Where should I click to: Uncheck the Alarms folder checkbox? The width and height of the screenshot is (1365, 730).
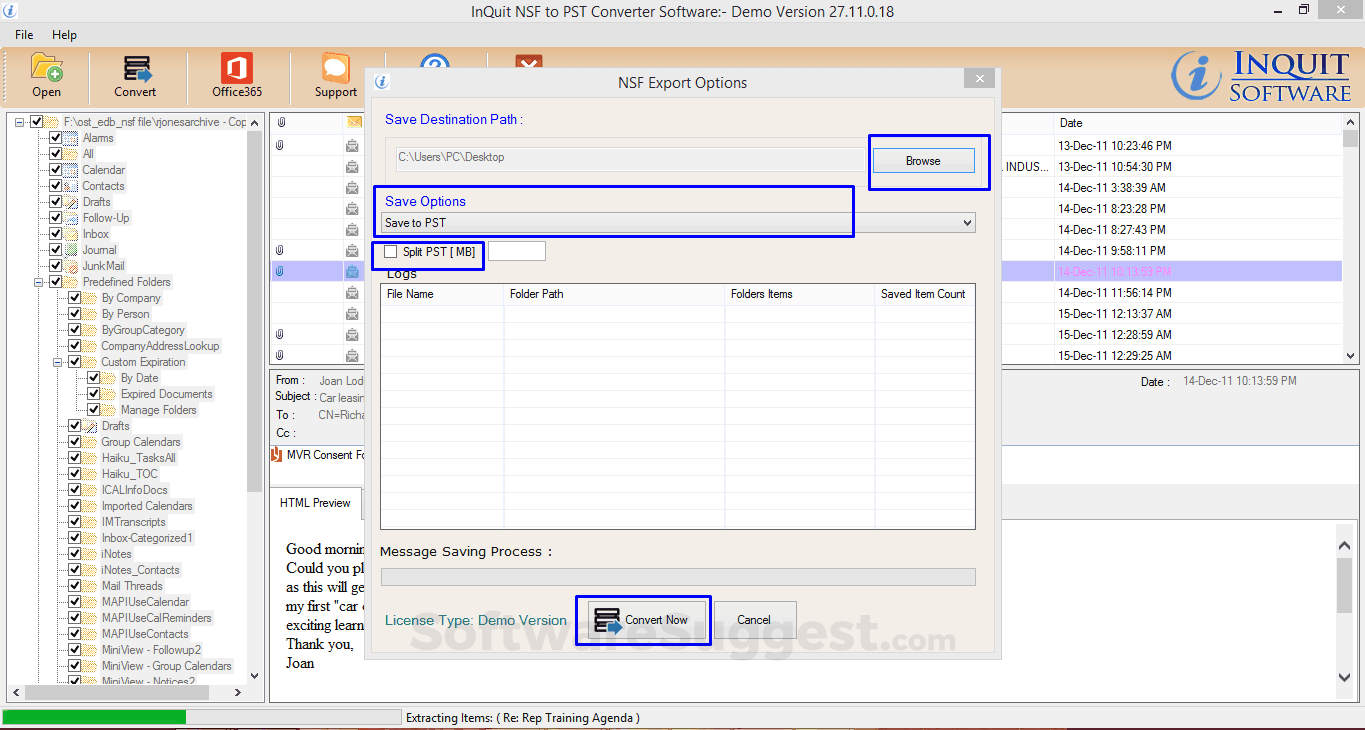click(x=56, y=138)
